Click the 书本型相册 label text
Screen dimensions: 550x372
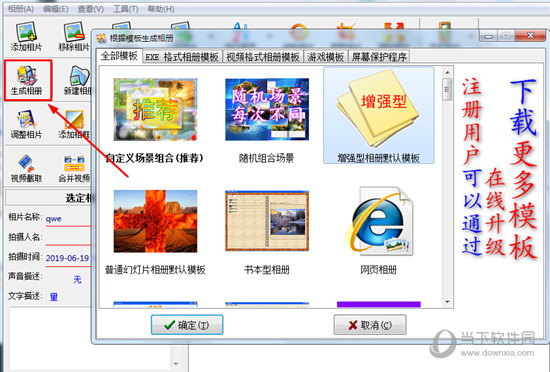tap(267, 270)
